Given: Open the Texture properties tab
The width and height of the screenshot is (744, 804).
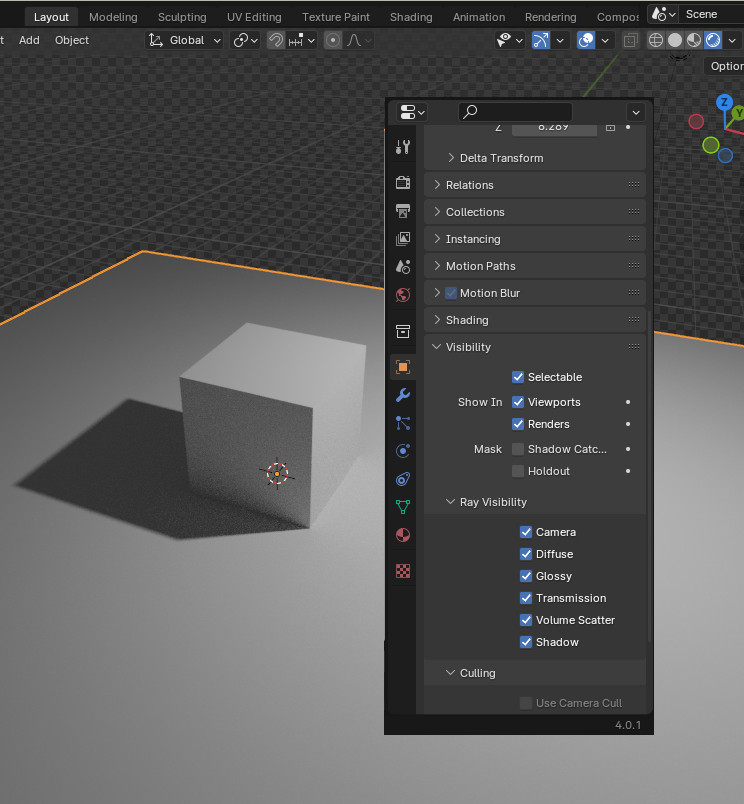Looking at the screenshot, I should coord(403,571).
